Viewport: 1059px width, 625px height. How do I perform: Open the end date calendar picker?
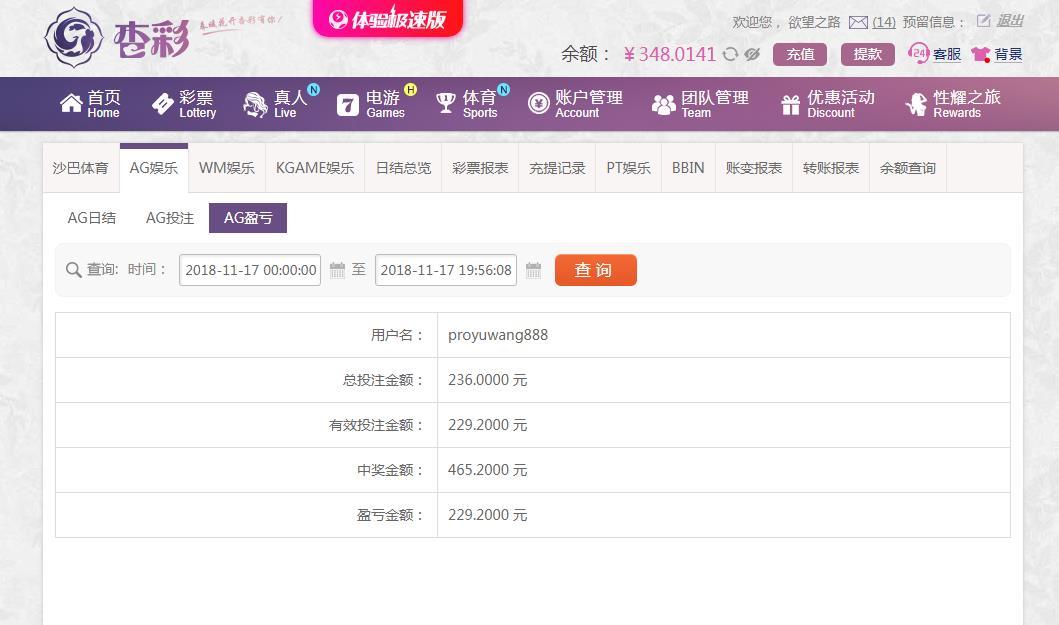pos(534,270)
